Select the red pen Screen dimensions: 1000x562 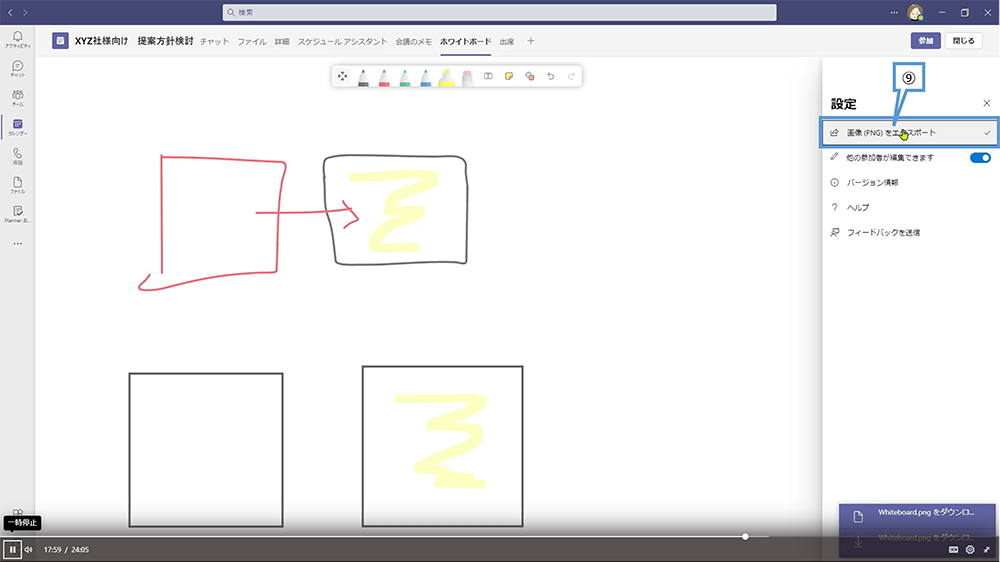384,77
